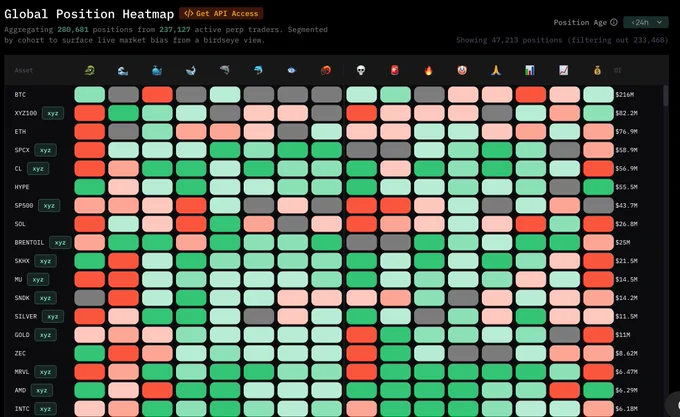Click the clown face cohort icon
The width and height of the screenshot is (680, 417).
coord(462,70)
